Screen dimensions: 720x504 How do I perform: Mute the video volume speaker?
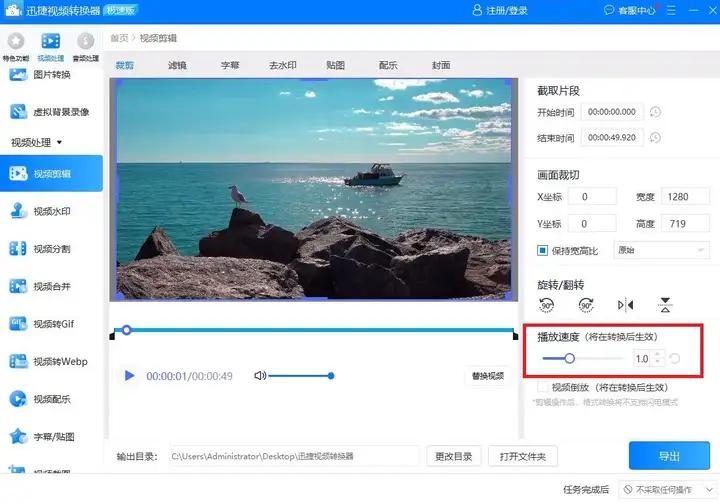(260, 376)
